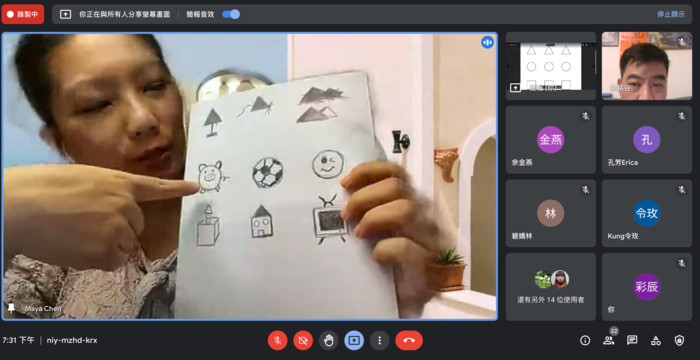Select the 碧嬌林 participant tile

[x=550, y=213]
